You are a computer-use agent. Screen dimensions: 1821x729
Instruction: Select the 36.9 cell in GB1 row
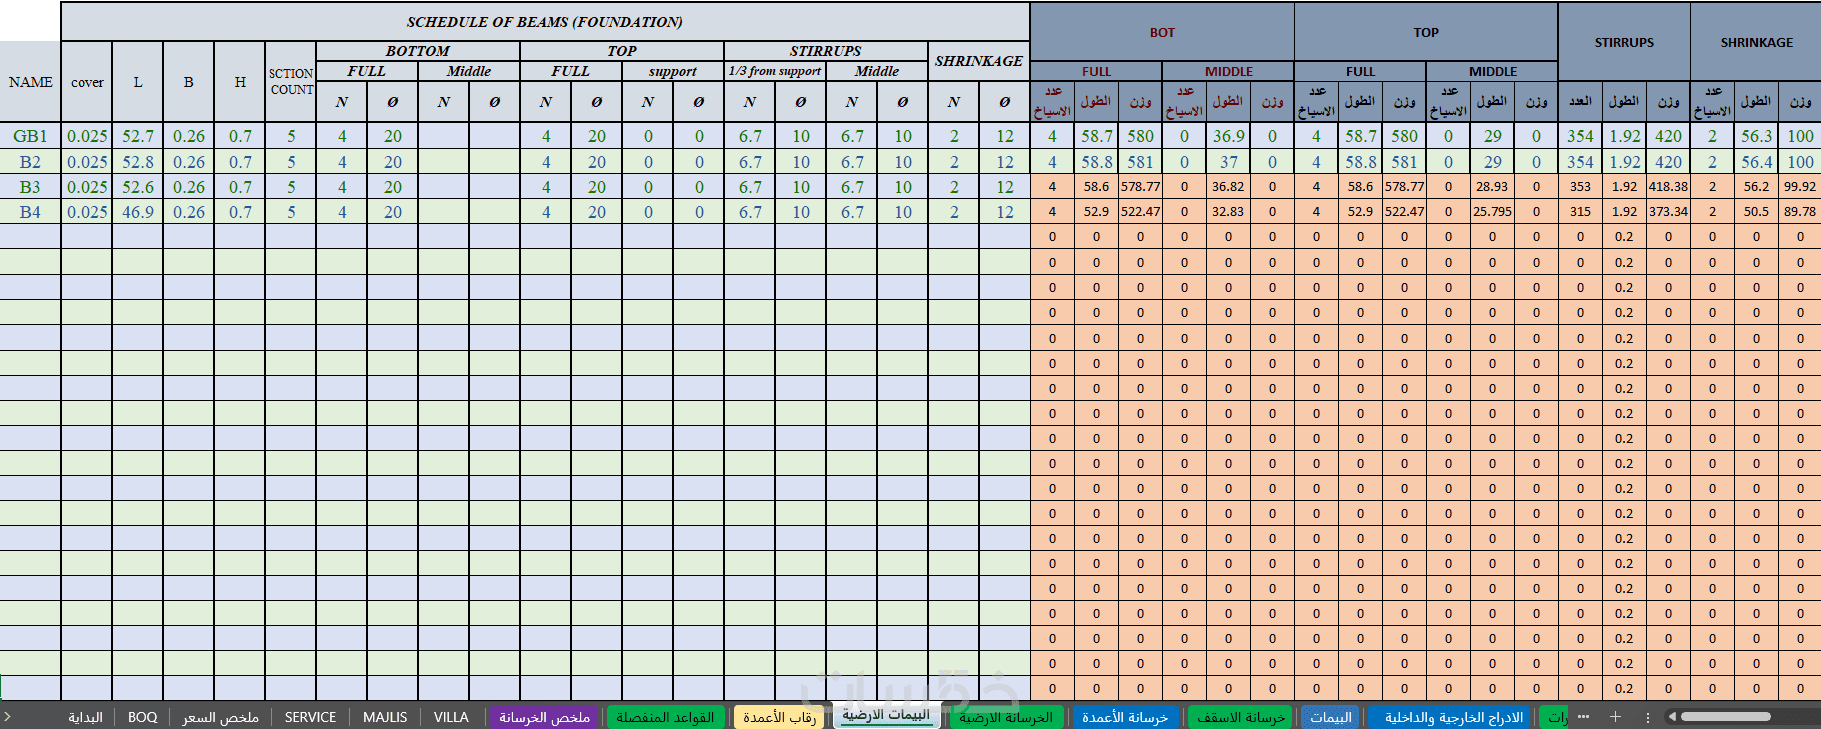[1228, 136]
